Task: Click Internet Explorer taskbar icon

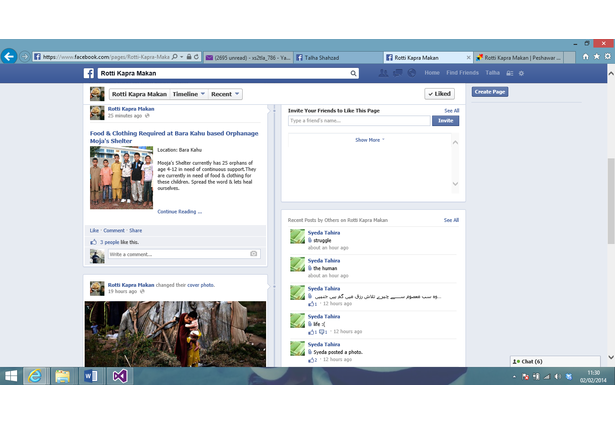Action: (x=35, y=376)
